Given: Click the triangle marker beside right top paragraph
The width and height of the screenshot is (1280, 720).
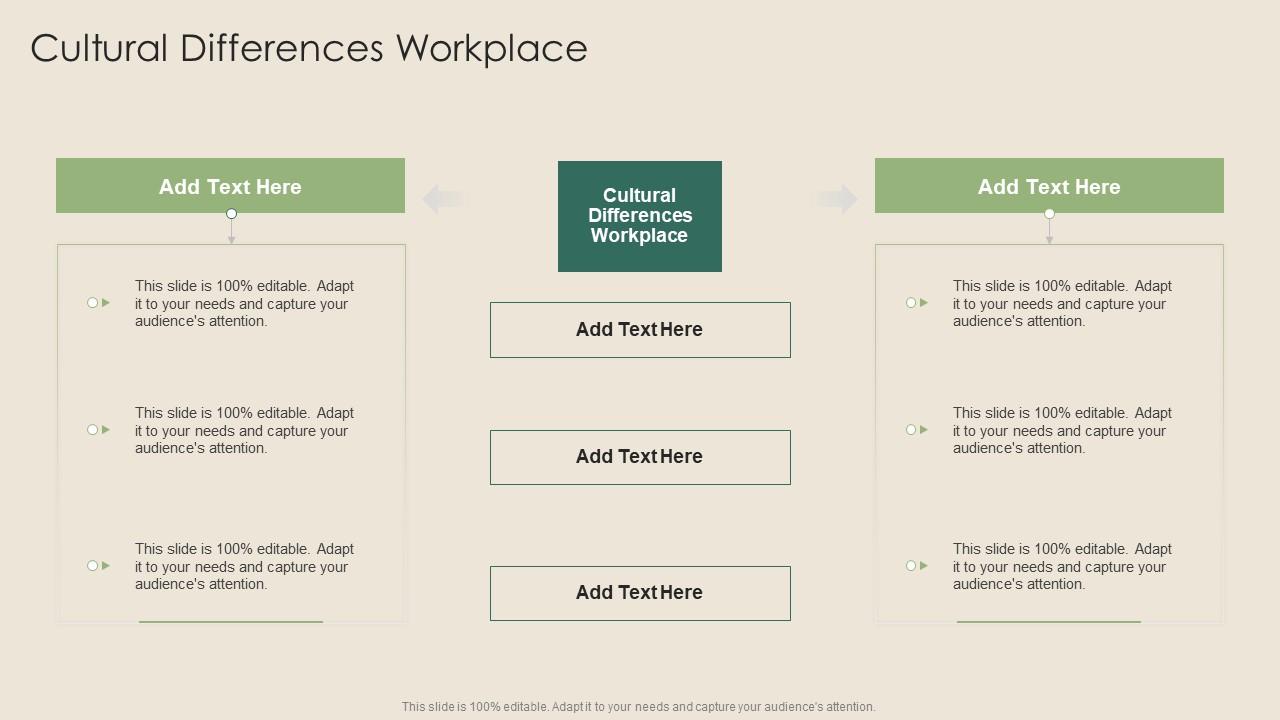Looking at the screenshot, I should [x=922, y=302].
